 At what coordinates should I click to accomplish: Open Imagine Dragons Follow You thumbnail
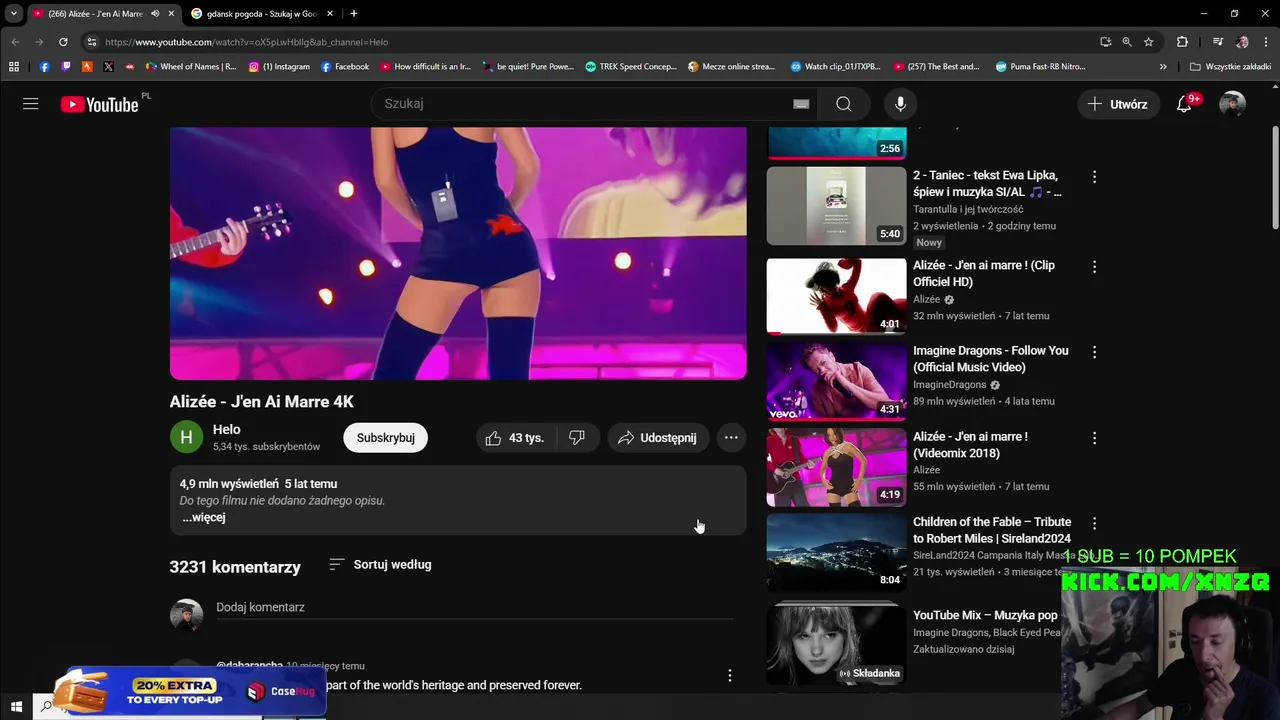(x=836, y=381)
